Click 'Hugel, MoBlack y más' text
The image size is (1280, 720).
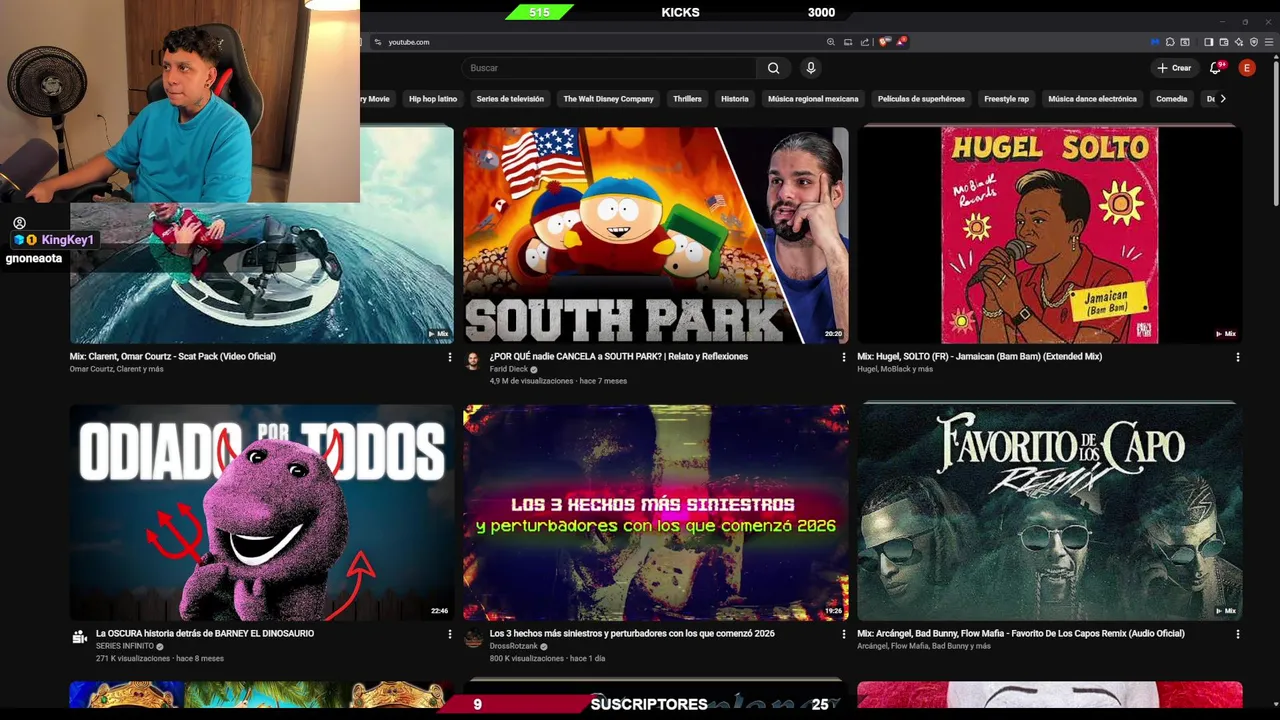(x=895, y=369)
